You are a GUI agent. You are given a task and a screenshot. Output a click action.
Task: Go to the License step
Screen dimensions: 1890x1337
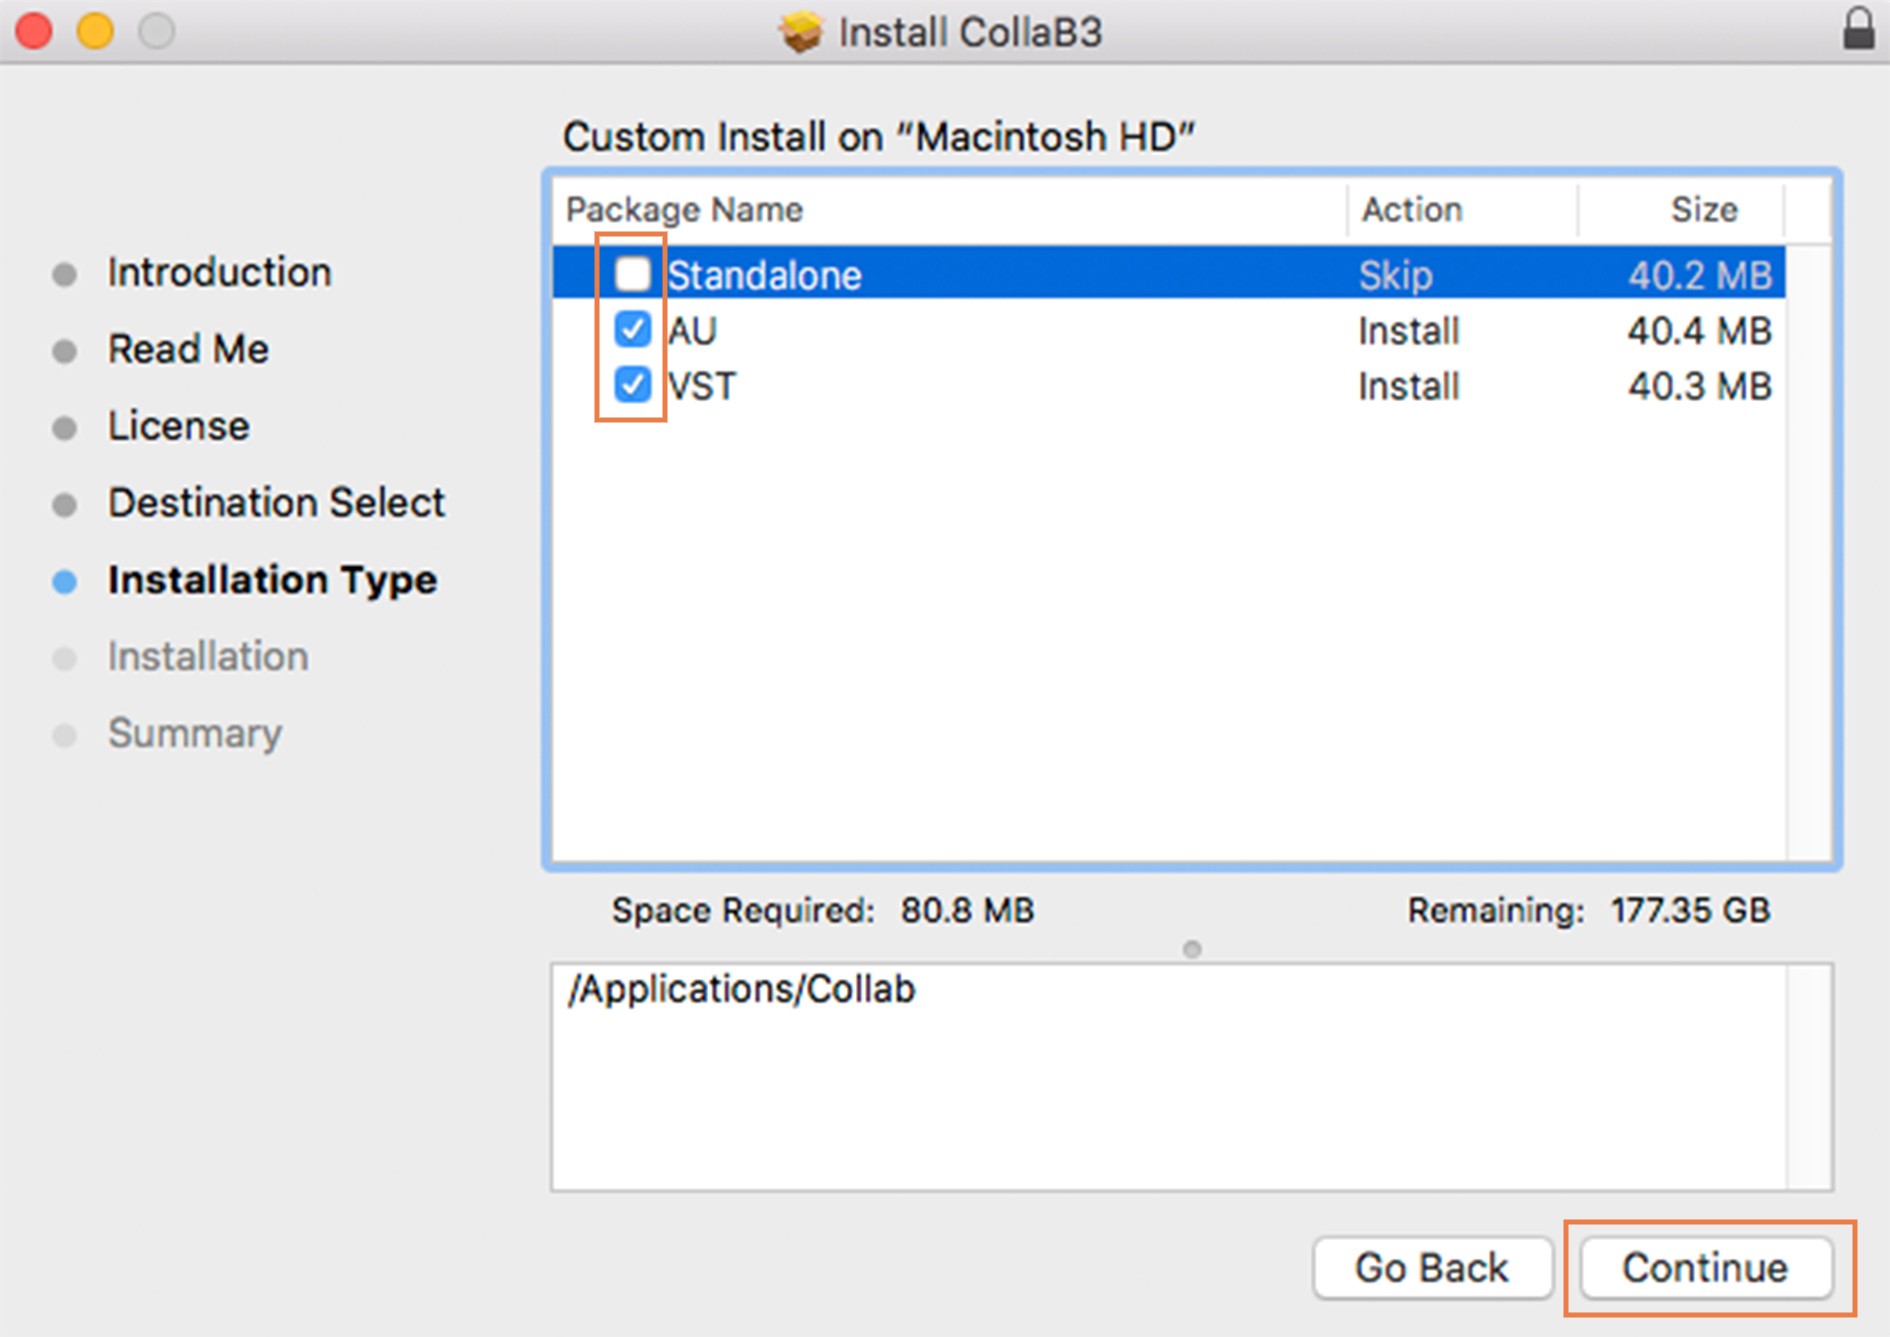(x=178, y=426)
